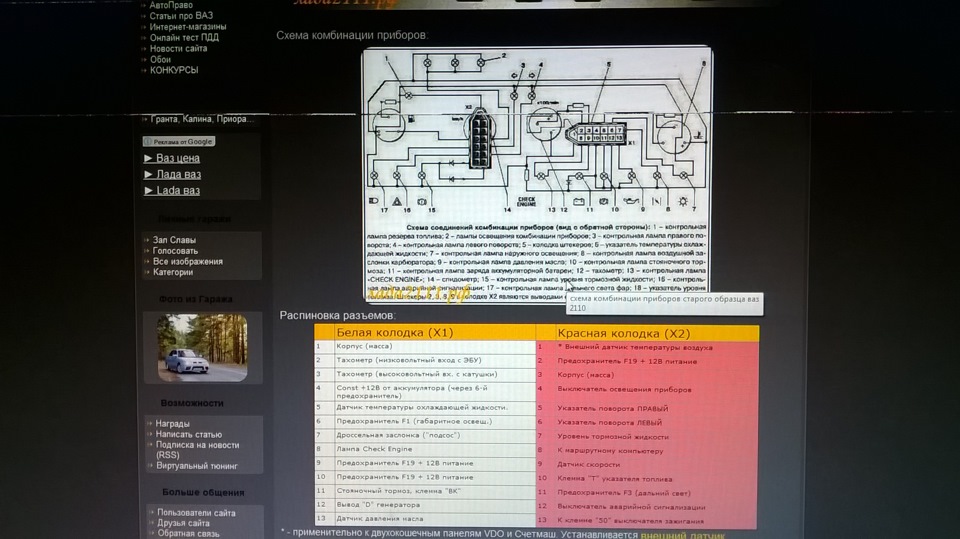
Task: Open Новости сайта link
Action: click(x=178, y=48)
